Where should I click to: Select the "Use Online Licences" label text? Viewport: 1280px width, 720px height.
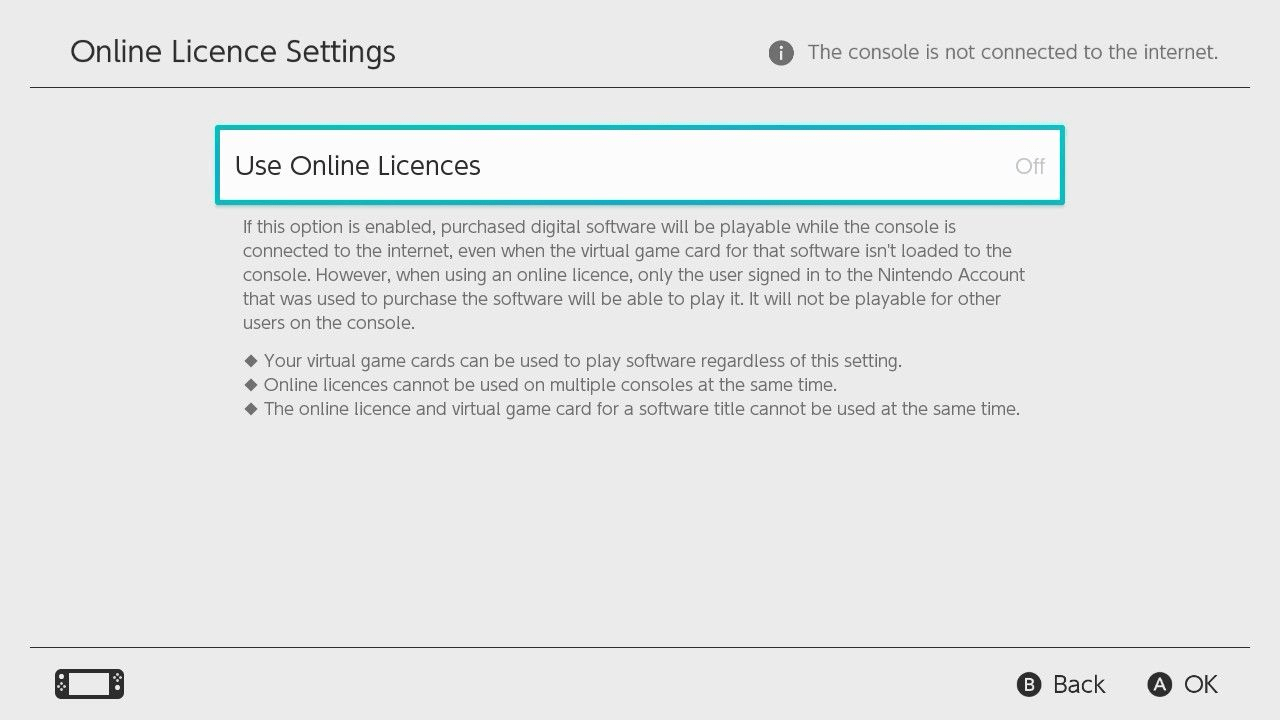click(358, 166)
